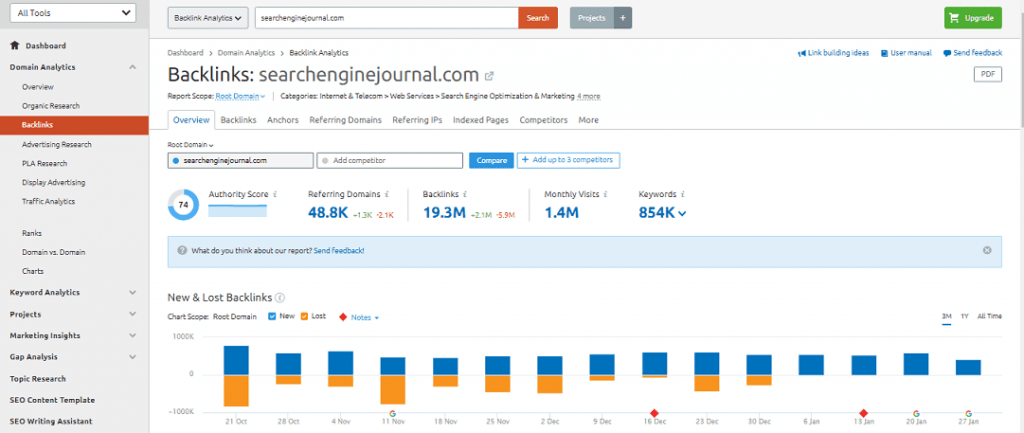Click the question mark icon in feedback banner
The width and height of the screenshot is (1024, 433).
tap(182, 250)
